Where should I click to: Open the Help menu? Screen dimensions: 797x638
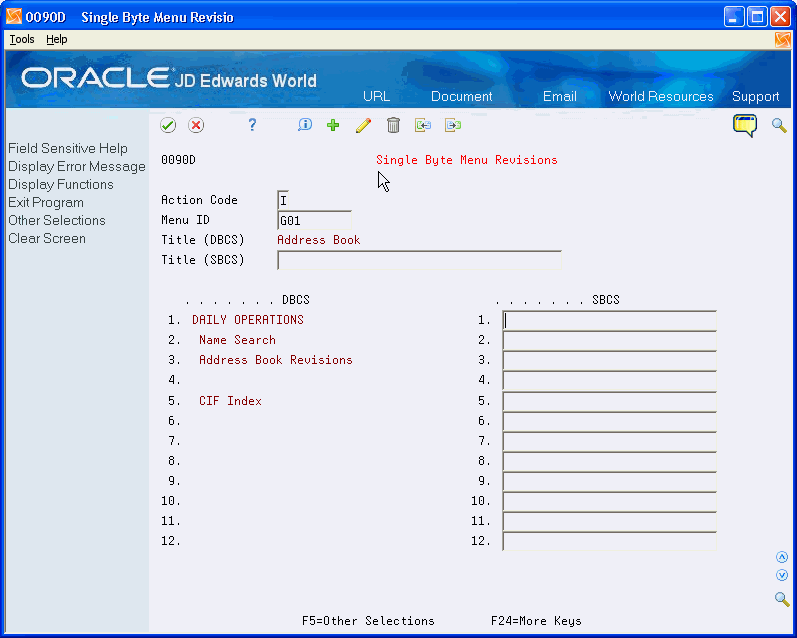click(x=56, y=39)
